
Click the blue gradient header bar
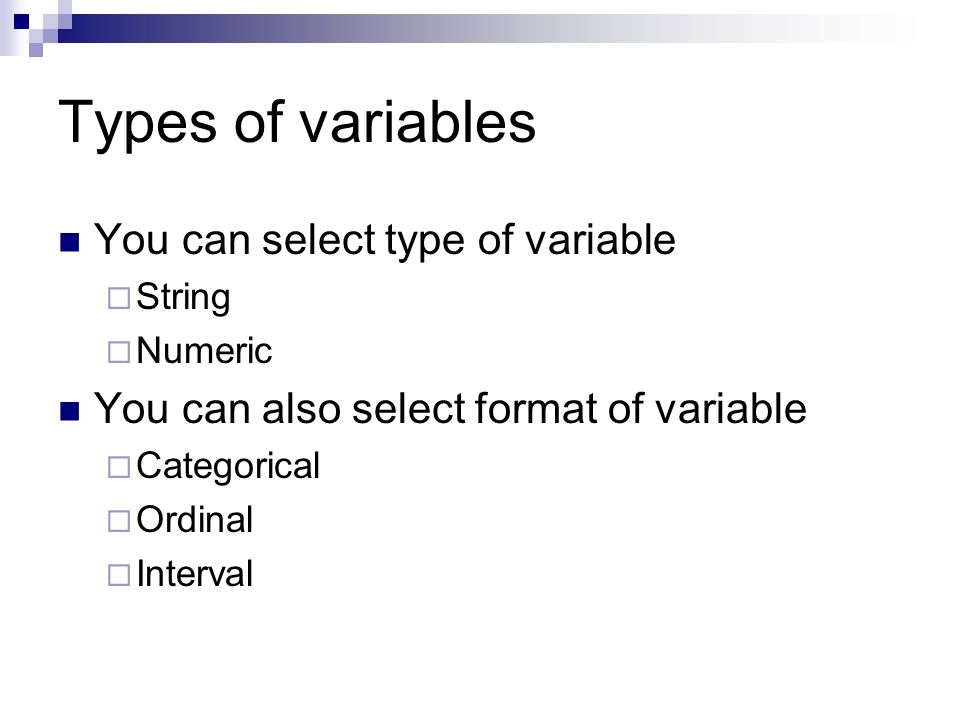point(490,28)
